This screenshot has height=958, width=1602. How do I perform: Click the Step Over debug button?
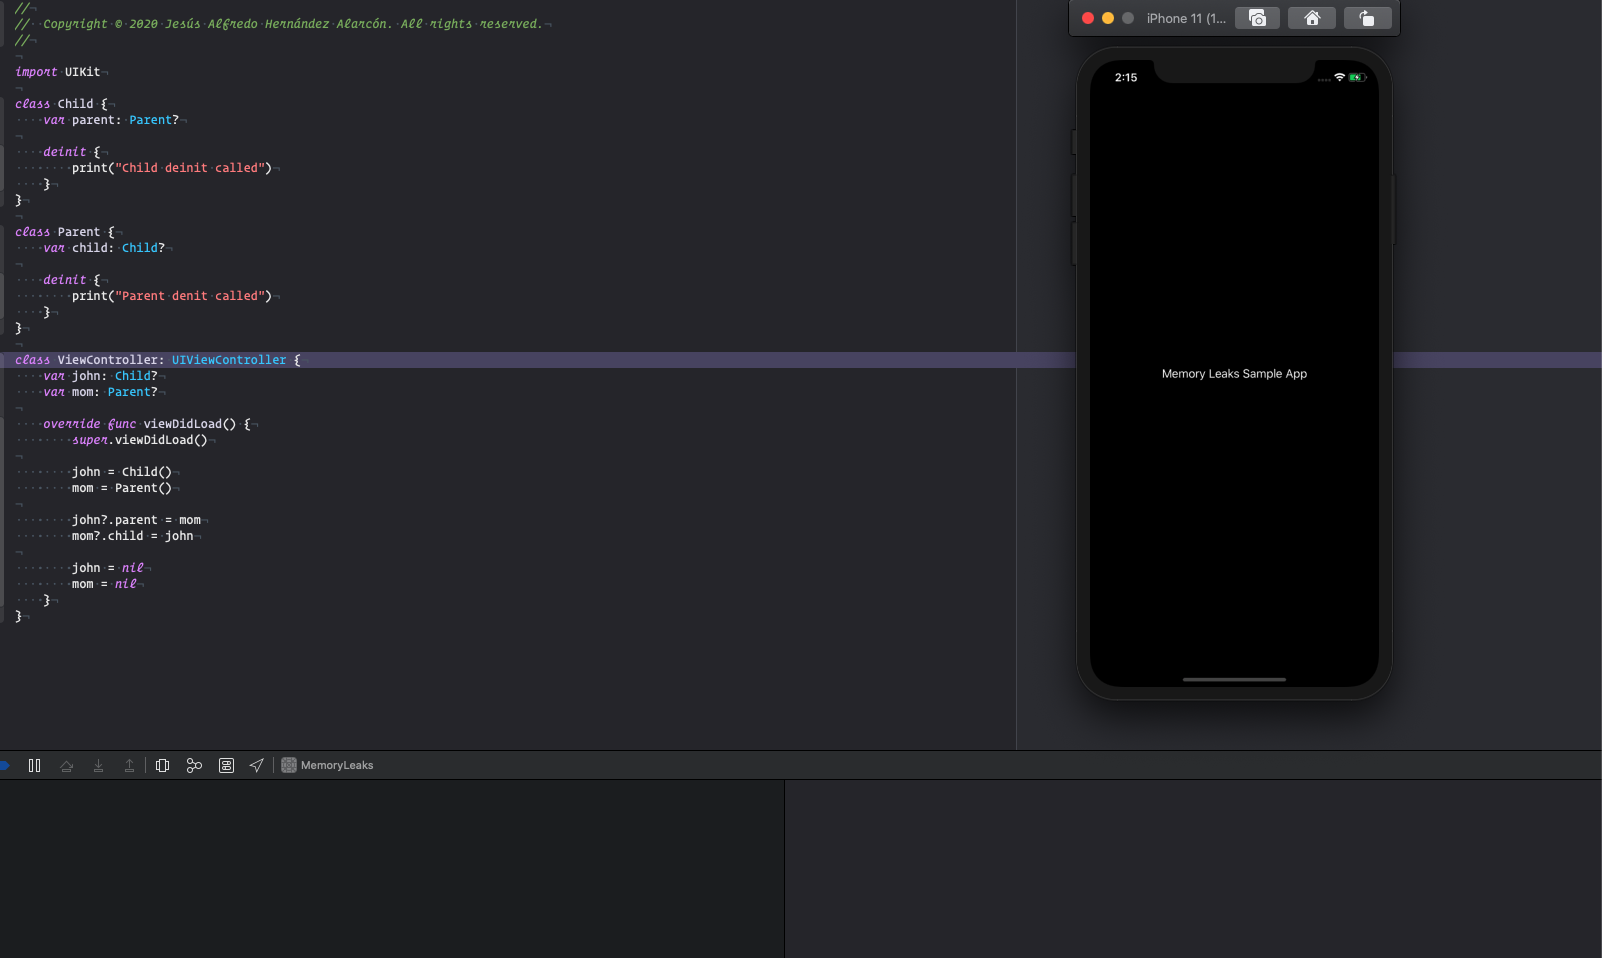pyautogui.click(x=67, y=765)
